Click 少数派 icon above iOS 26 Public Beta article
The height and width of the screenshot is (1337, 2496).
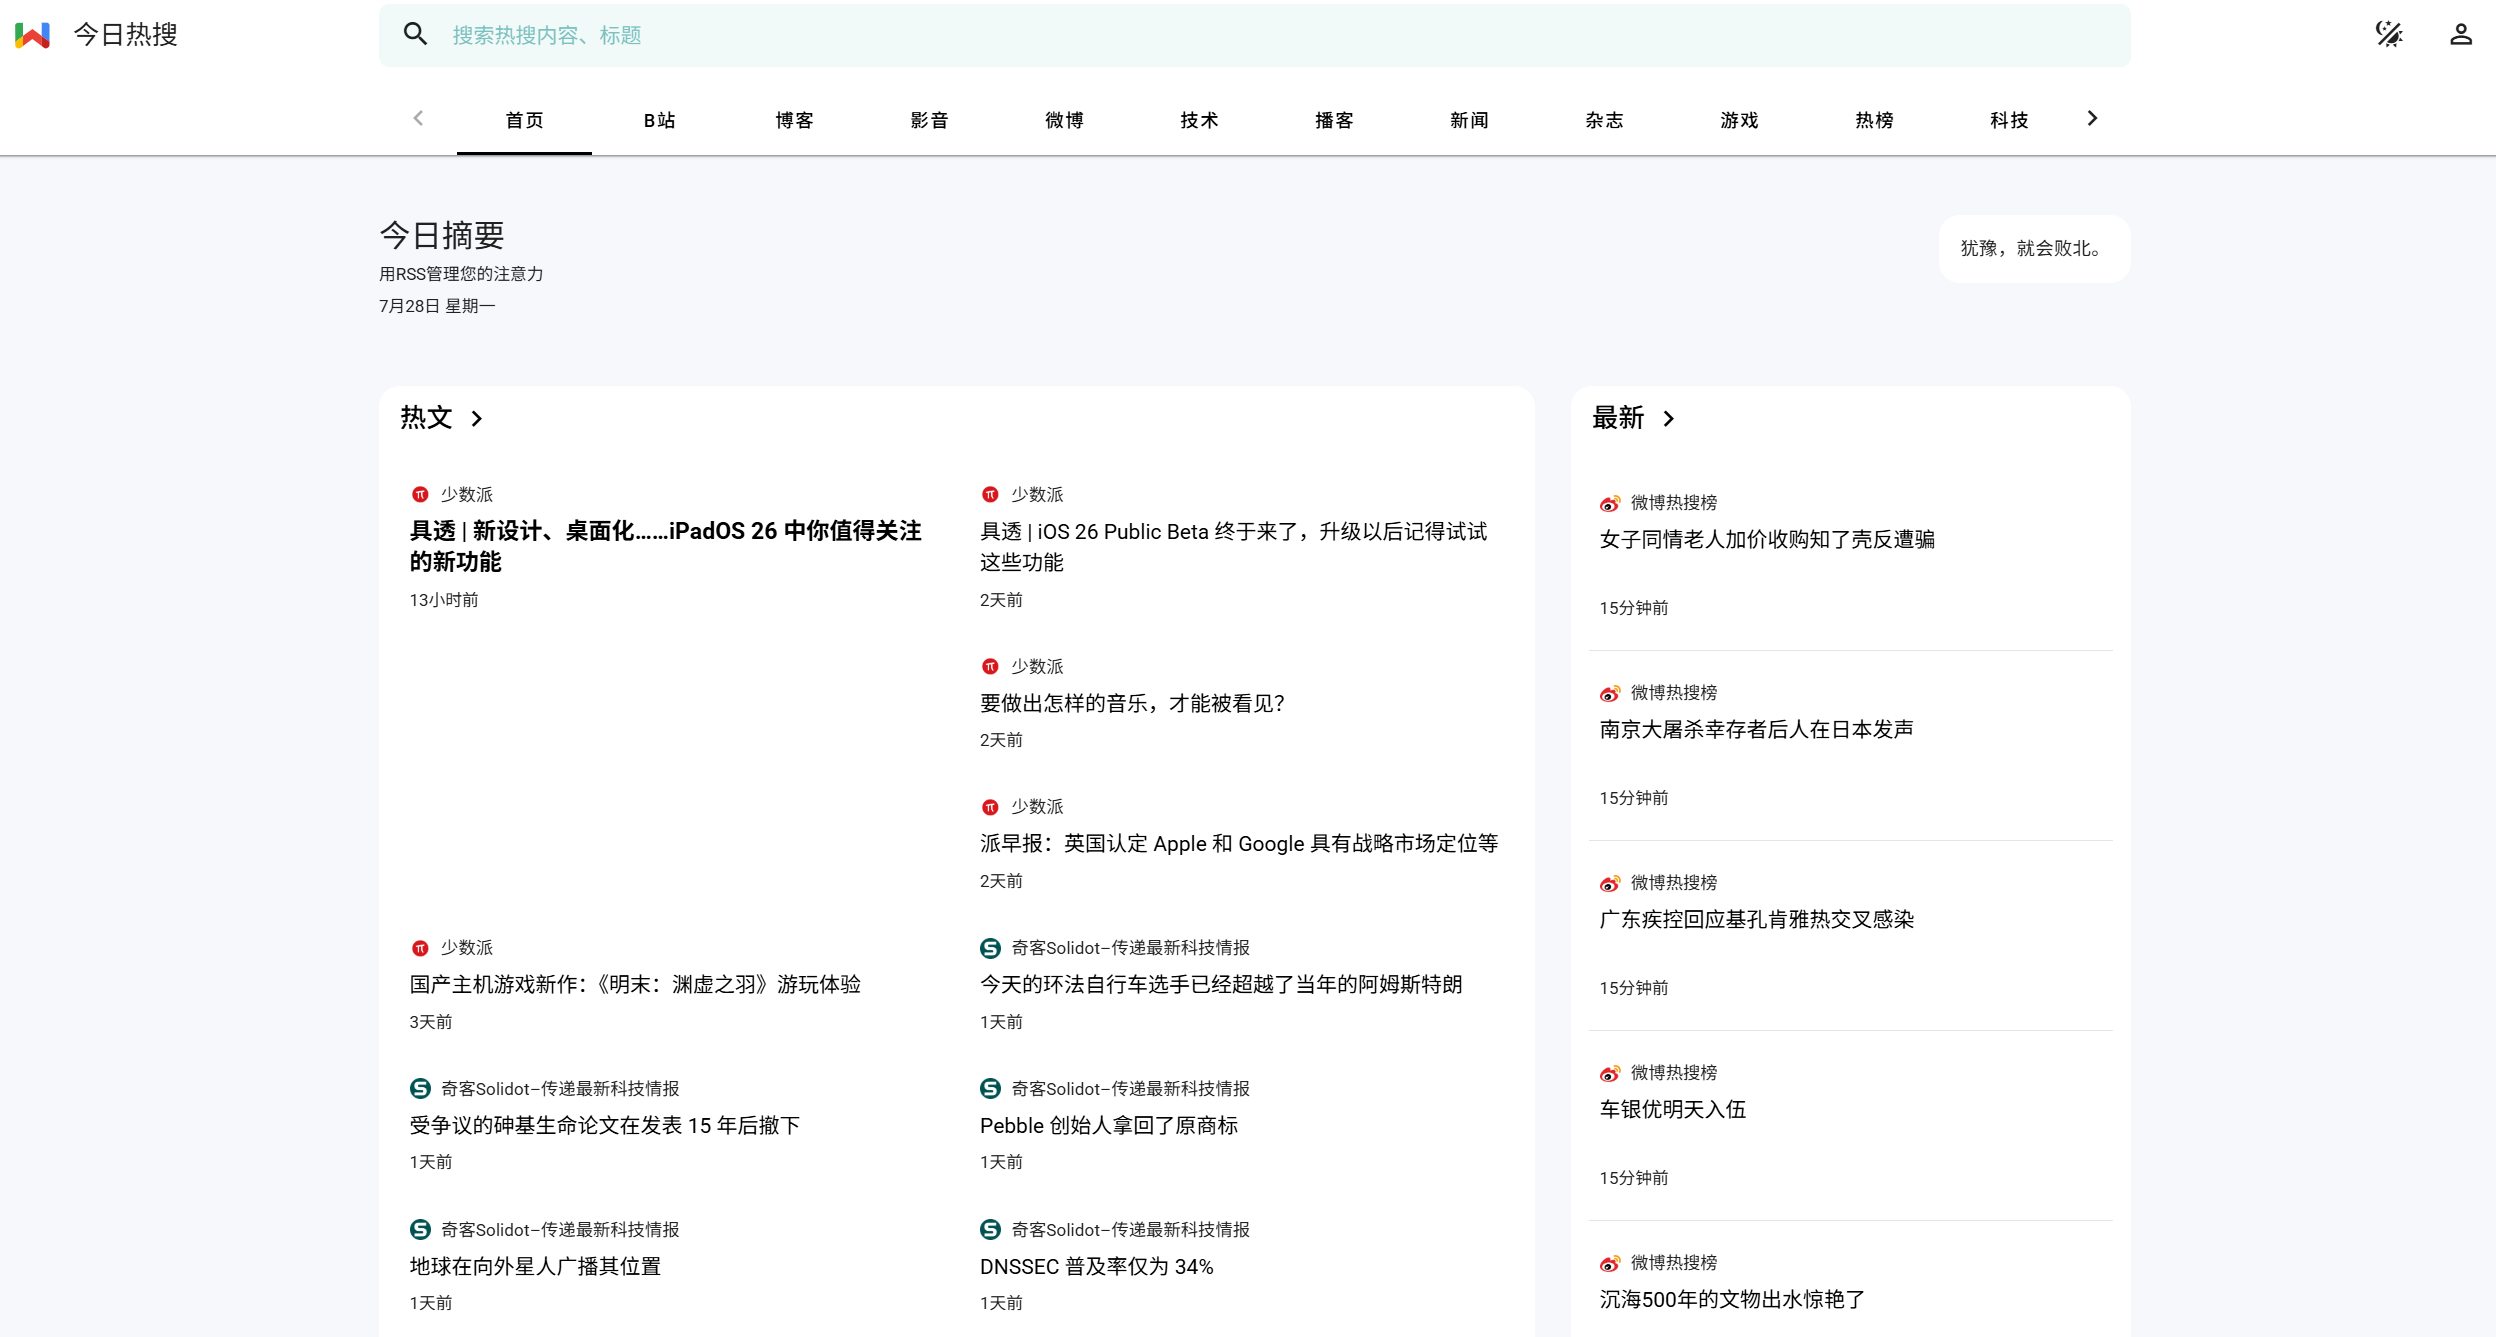click(990, 495)
